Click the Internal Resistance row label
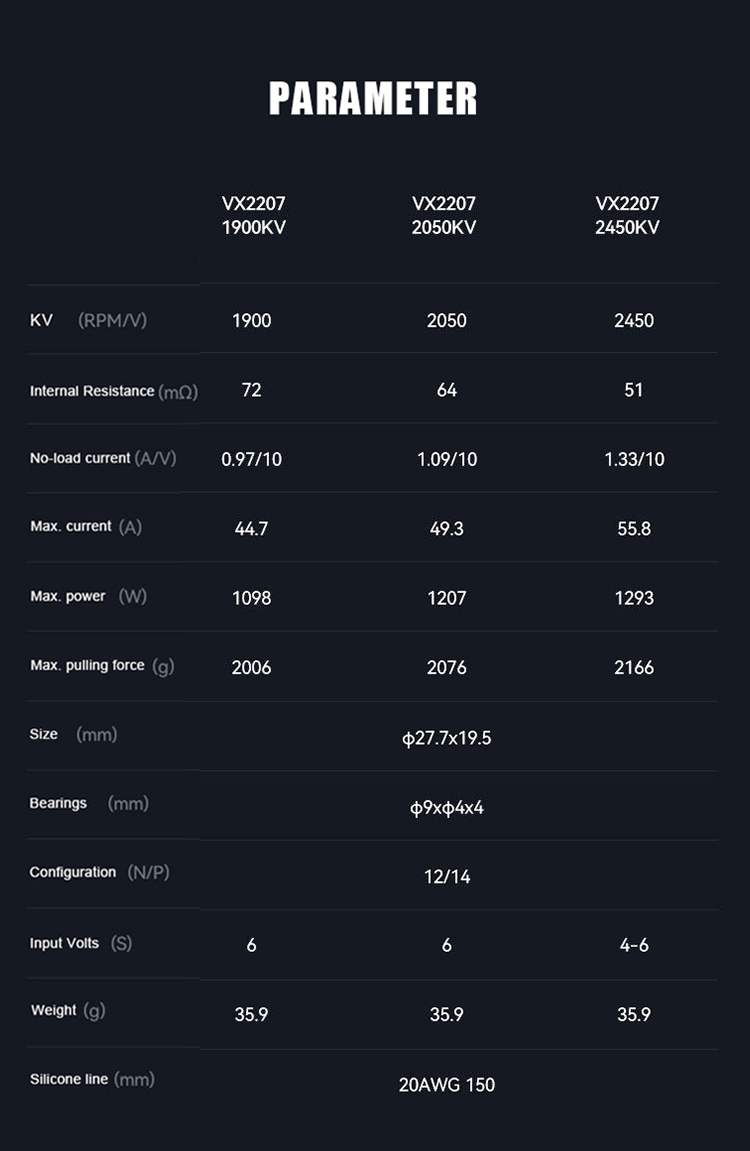750x1151 pixels. (x=113, y=391)
